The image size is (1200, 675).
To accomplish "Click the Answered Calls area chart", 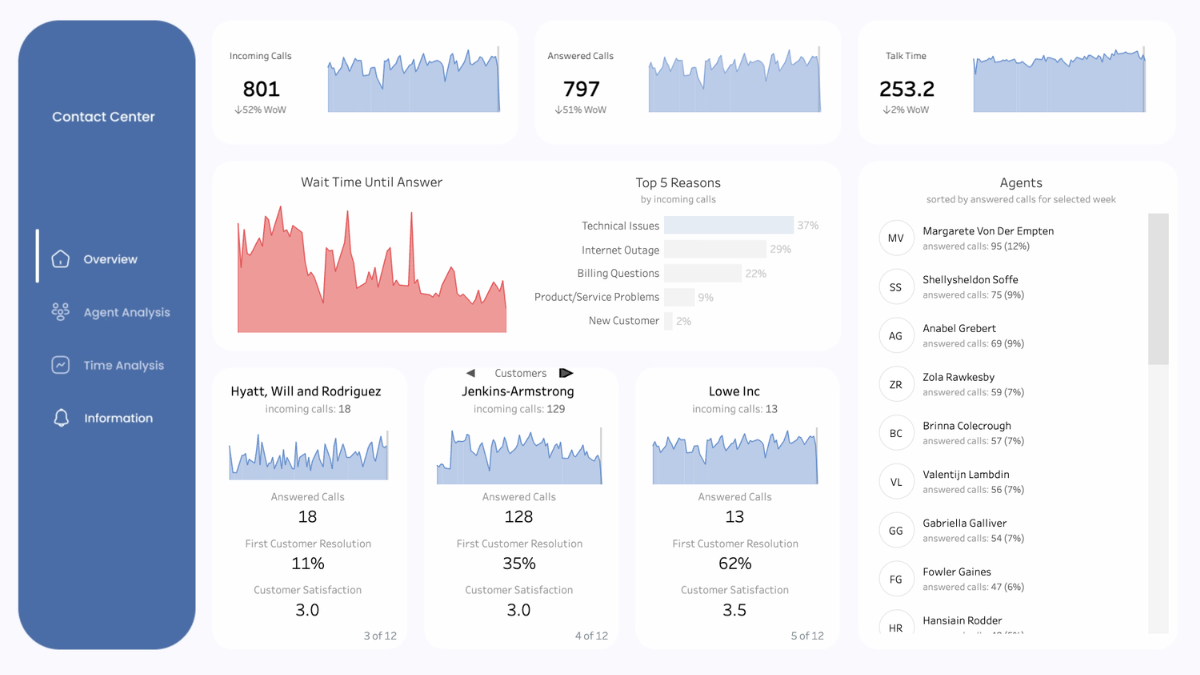I will click(735, 80).
